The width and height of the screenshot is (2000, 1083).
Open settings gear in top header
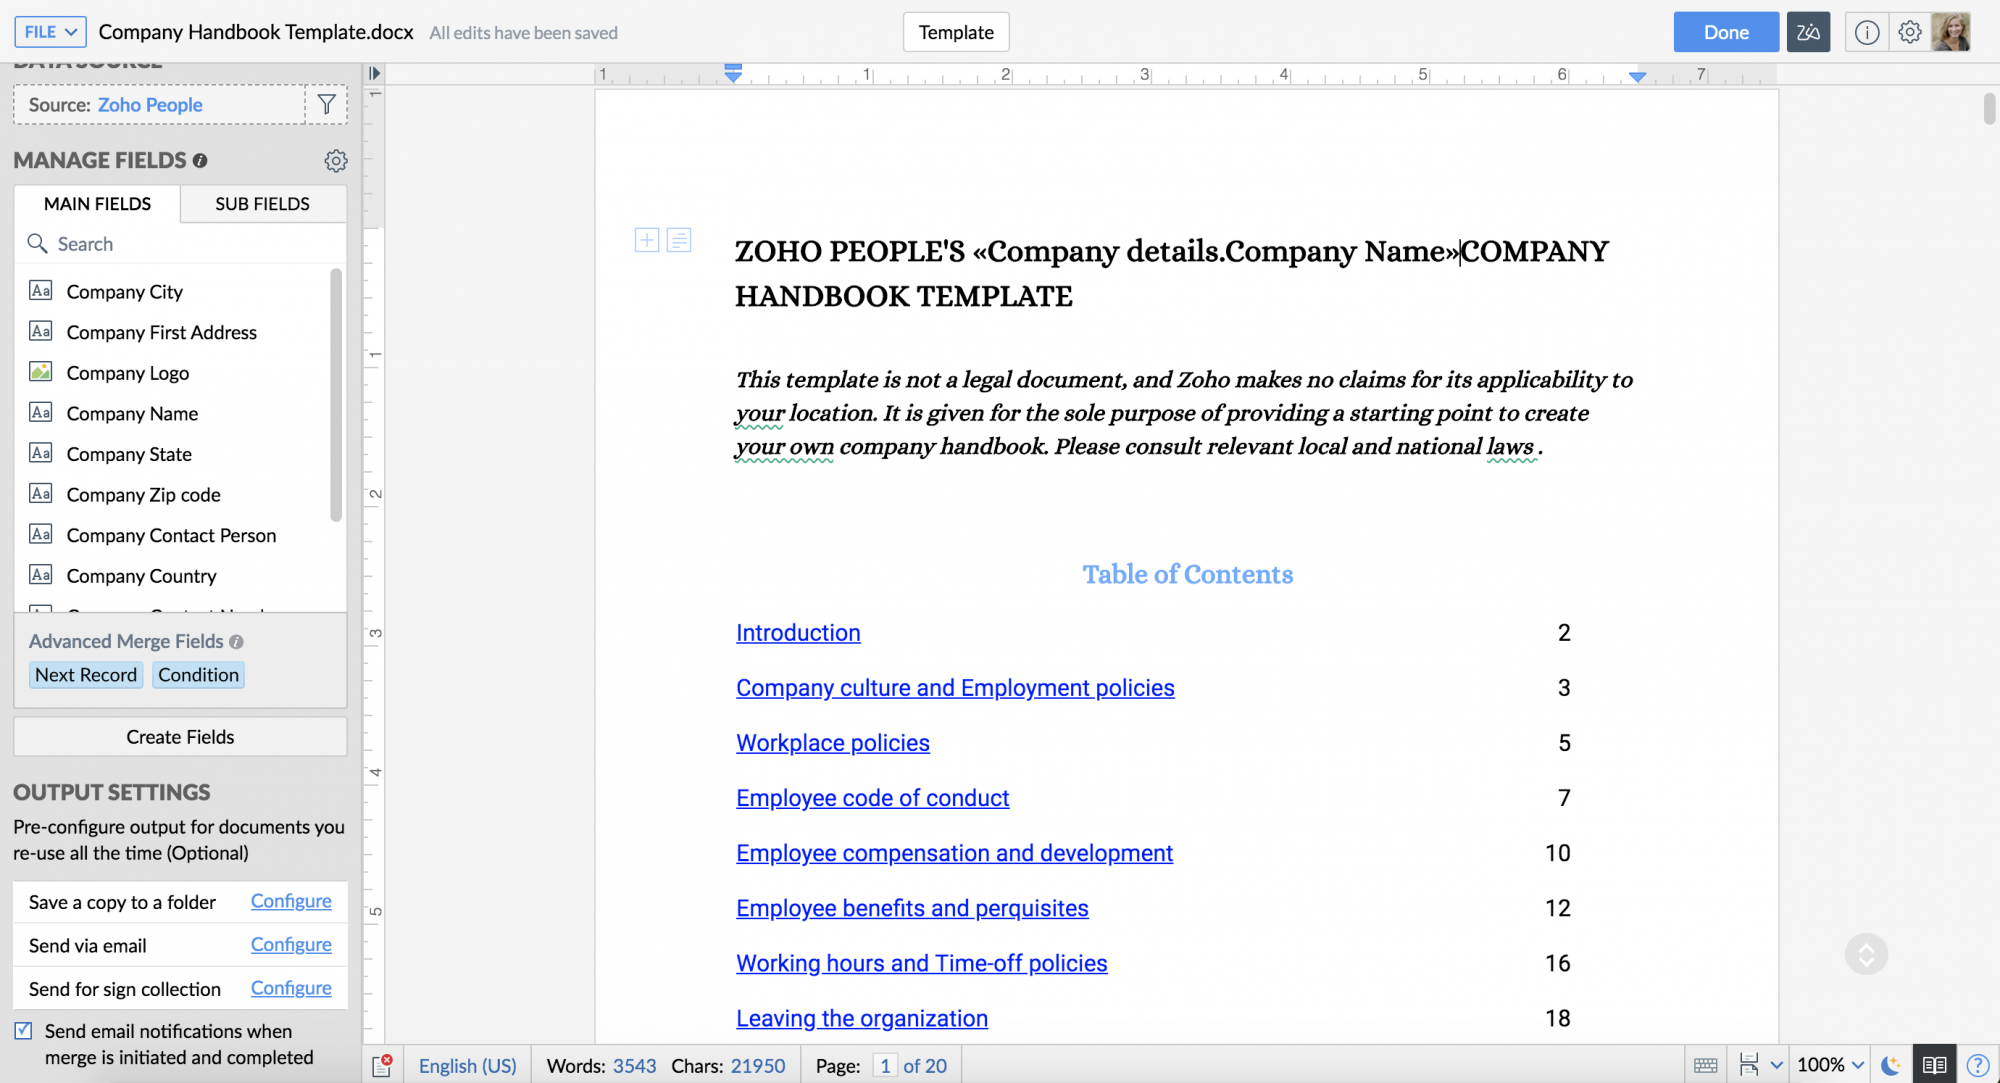tap(1909, 32)
